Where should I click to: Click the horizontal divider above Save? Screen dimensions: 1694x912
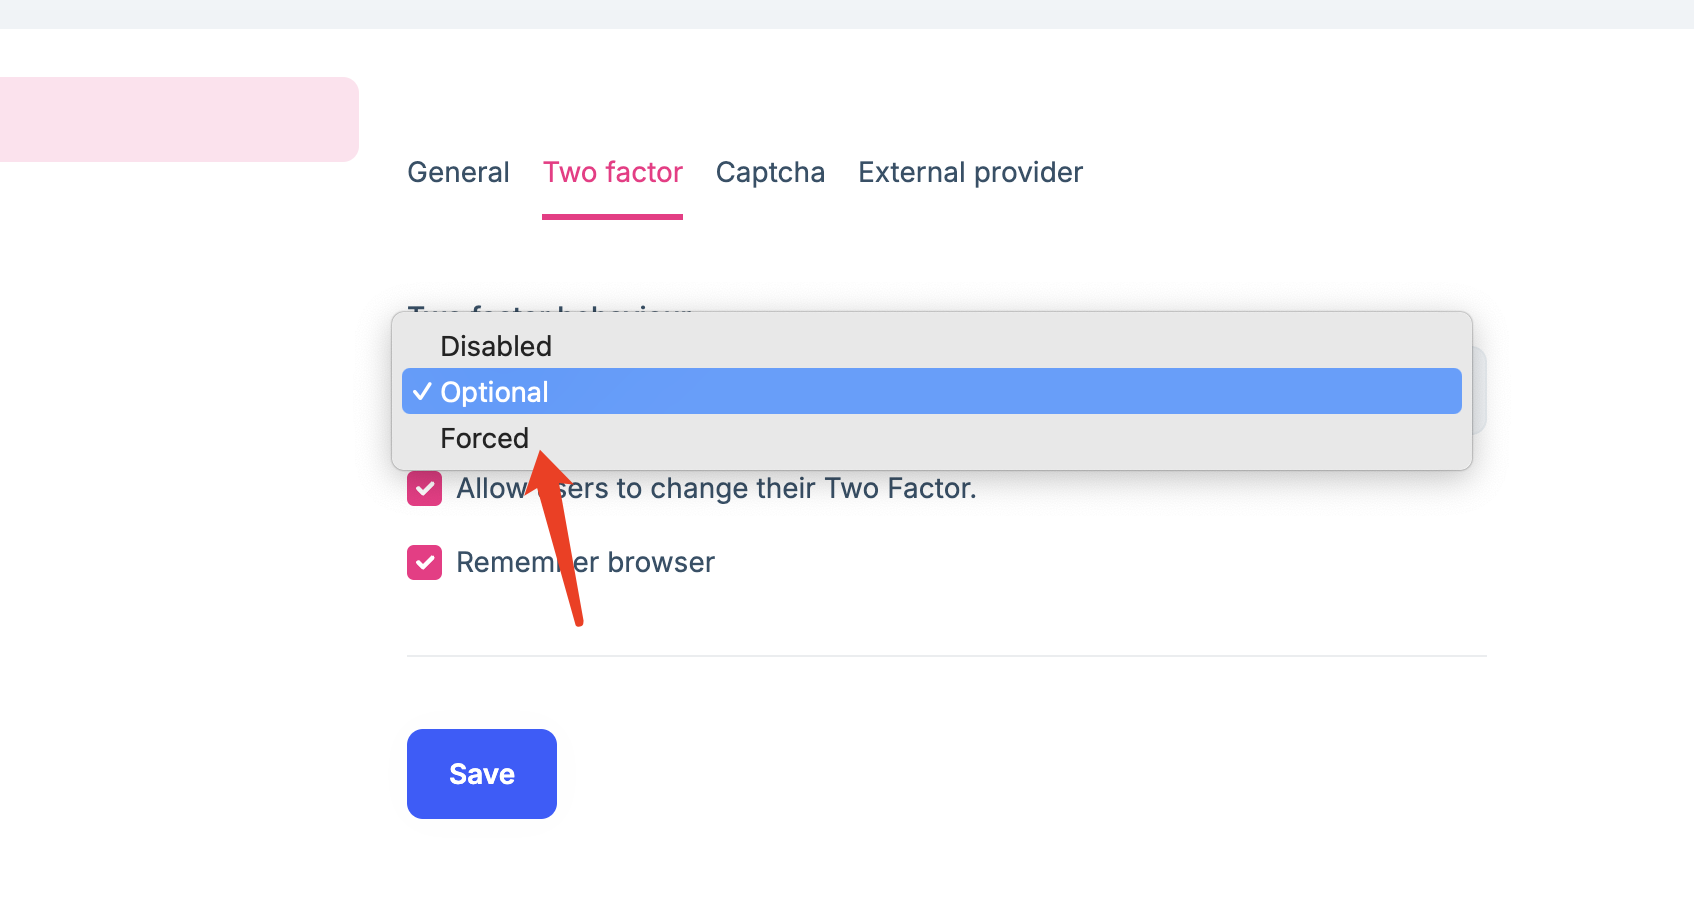(x=946, y=656)
